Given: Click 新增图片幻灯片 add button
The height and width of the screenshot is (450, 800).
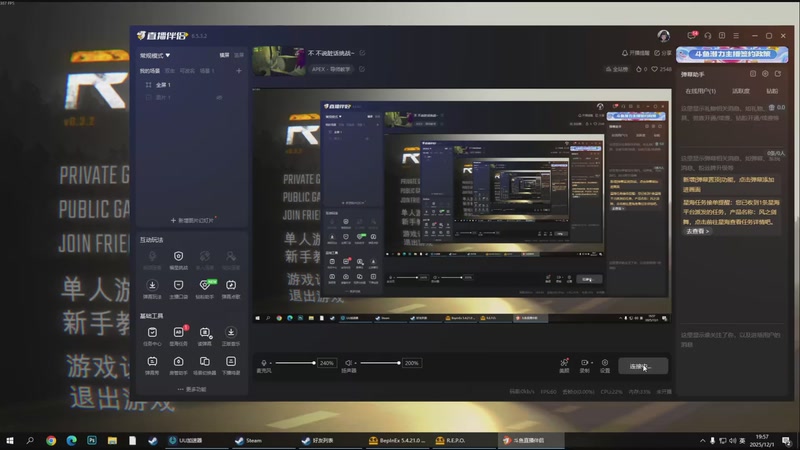Looking at the screenshot, I should (192, 220).
